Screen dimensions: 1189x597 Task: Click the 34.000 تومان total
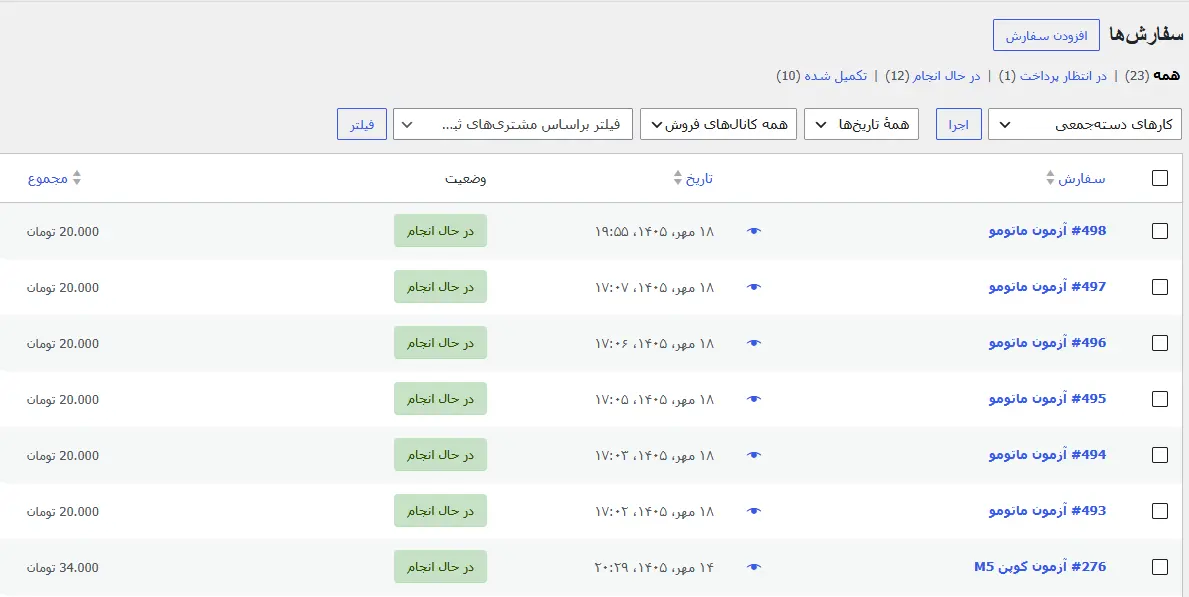63,567
